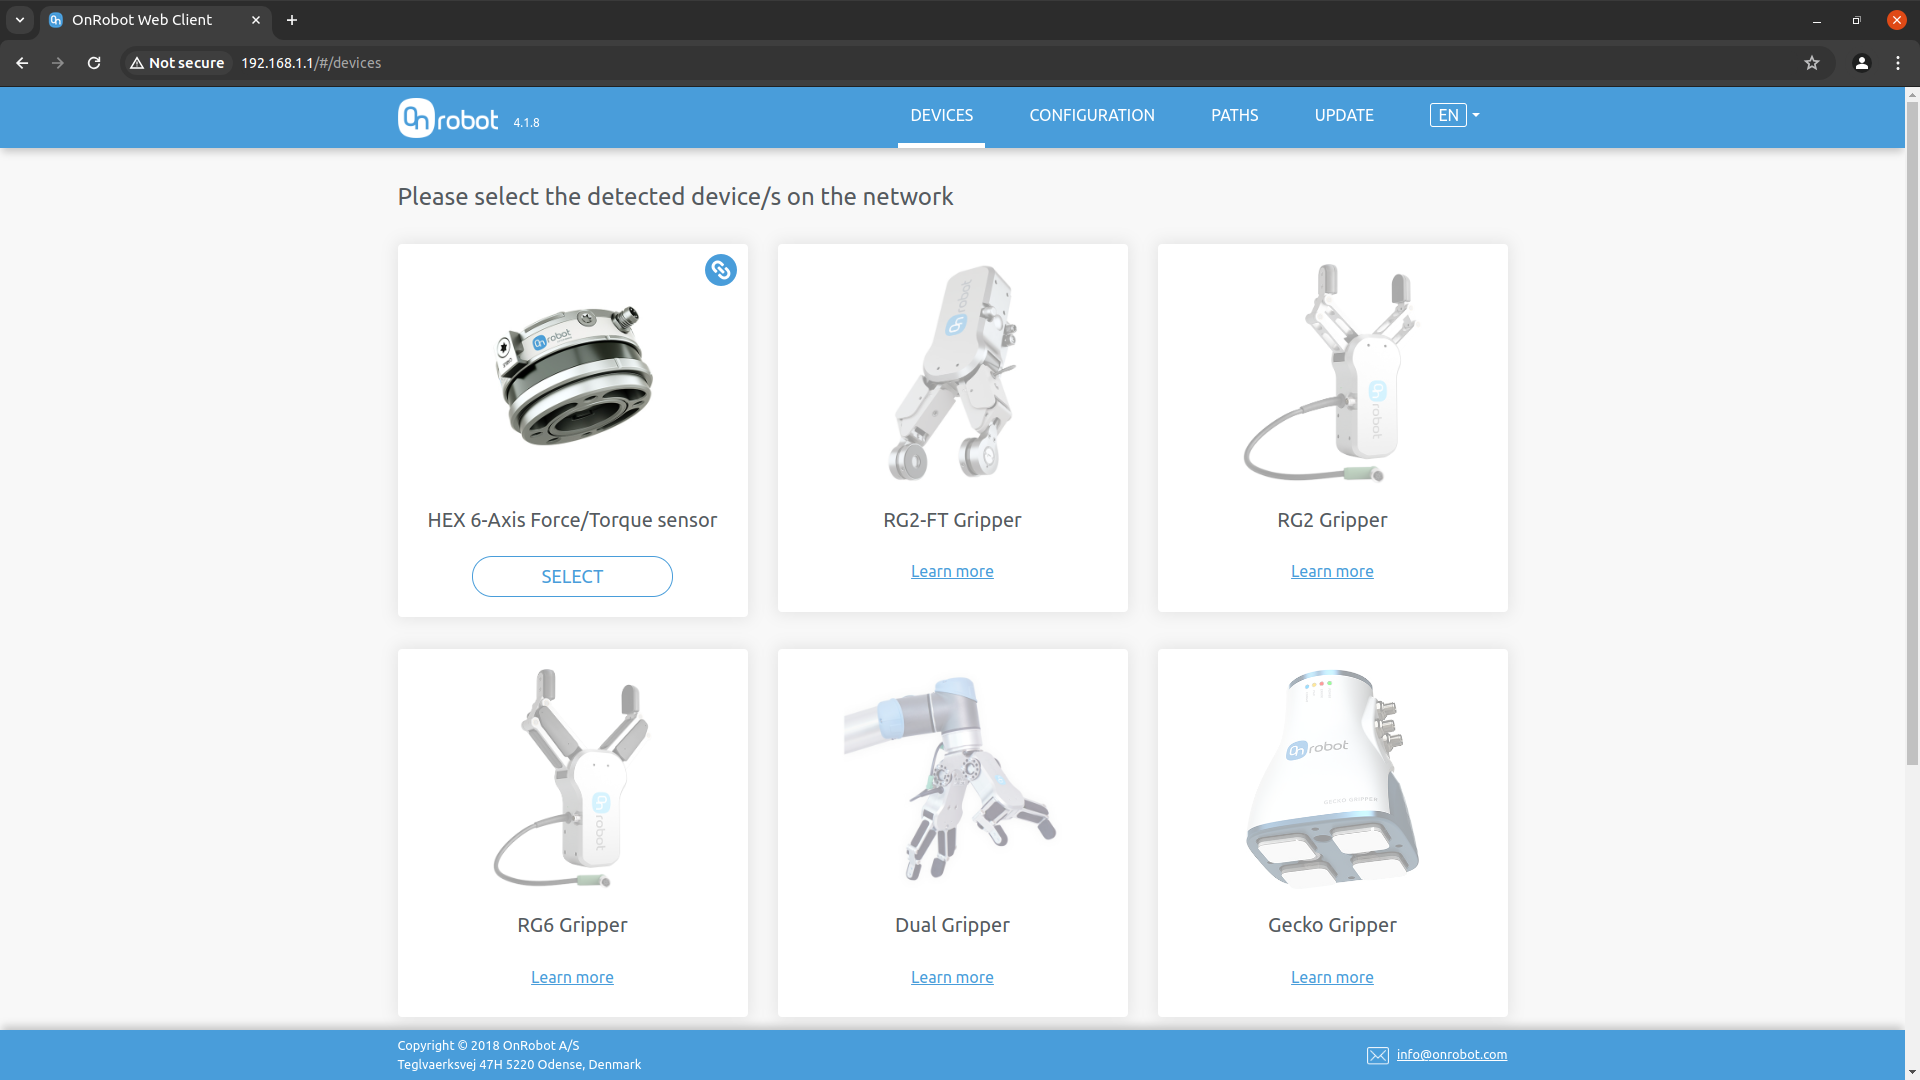The width and height of the screenshot is (1920, 1080).
Task: Click the Dual Gripper title text
Action: [x=952, y=925]
